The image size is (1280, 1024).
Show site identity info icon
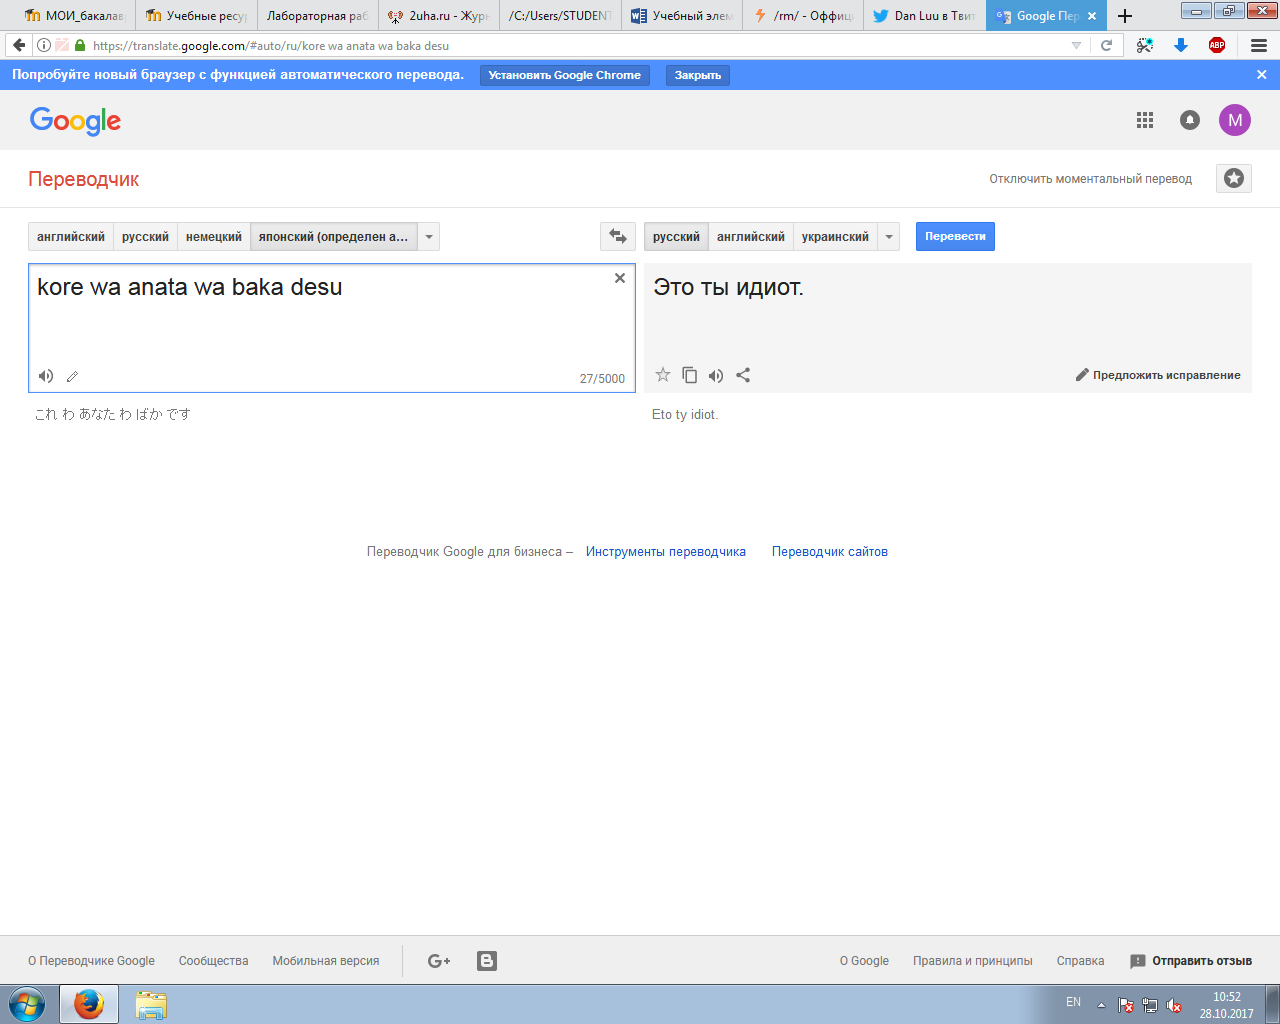[x=43, y=45]
